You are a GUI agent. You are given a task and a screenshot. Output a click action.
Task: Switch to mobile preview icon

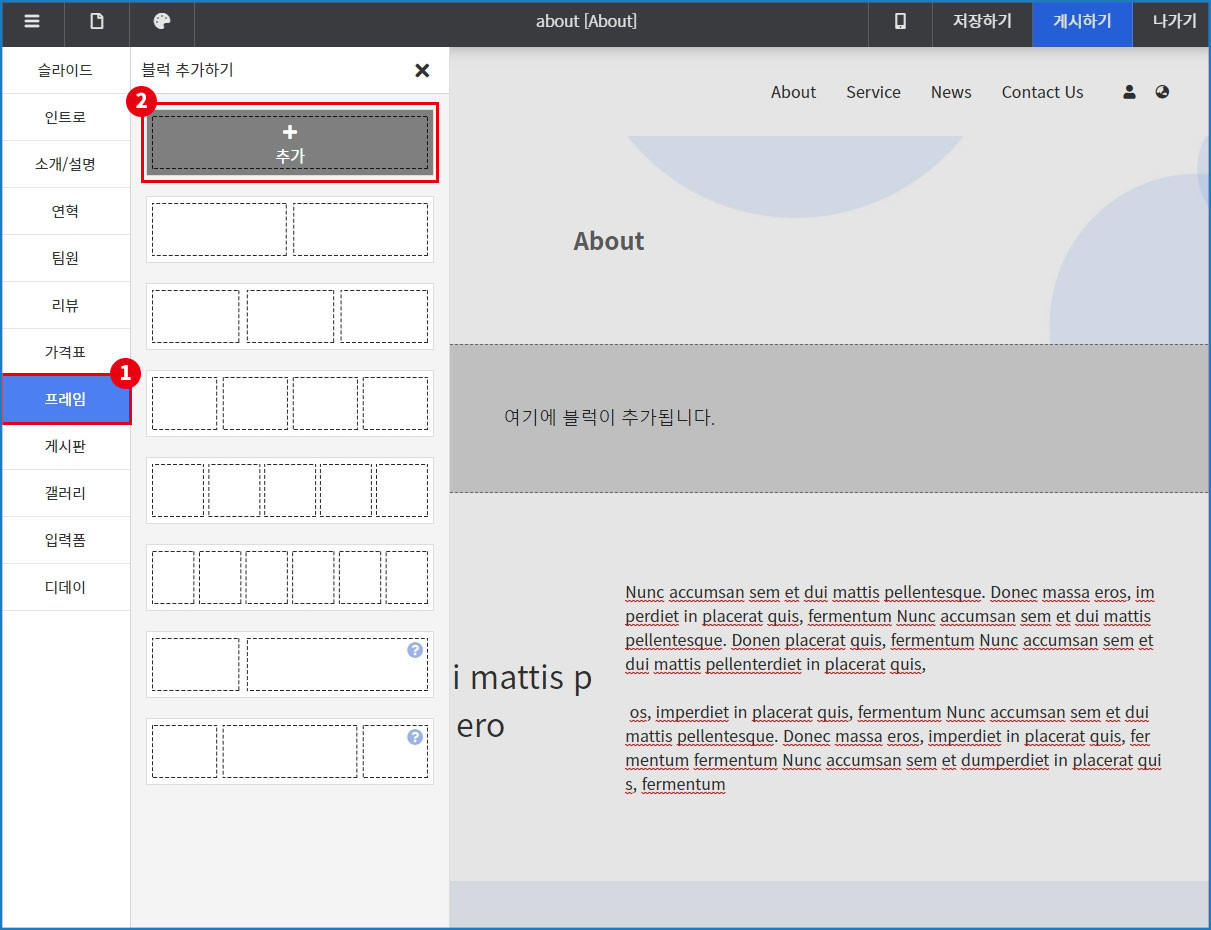coord(900,22)
